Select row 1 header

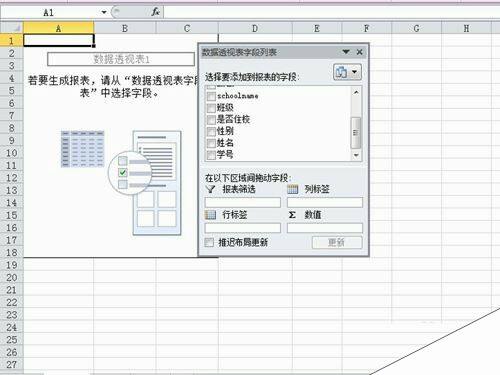(11, 41)
